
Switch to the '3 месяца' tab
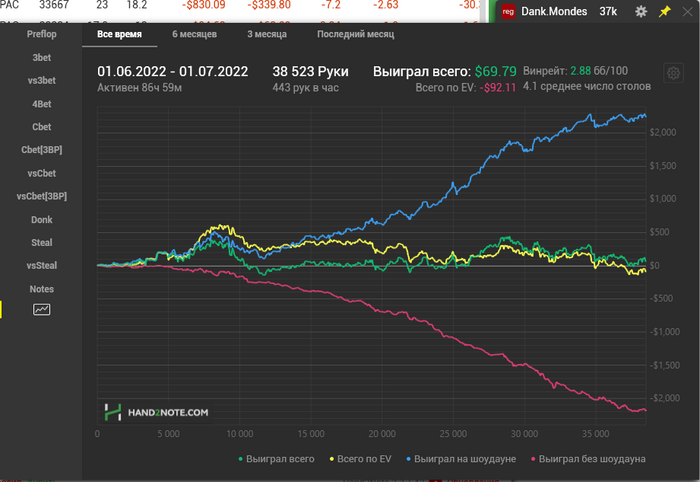(x=267, y=34)
